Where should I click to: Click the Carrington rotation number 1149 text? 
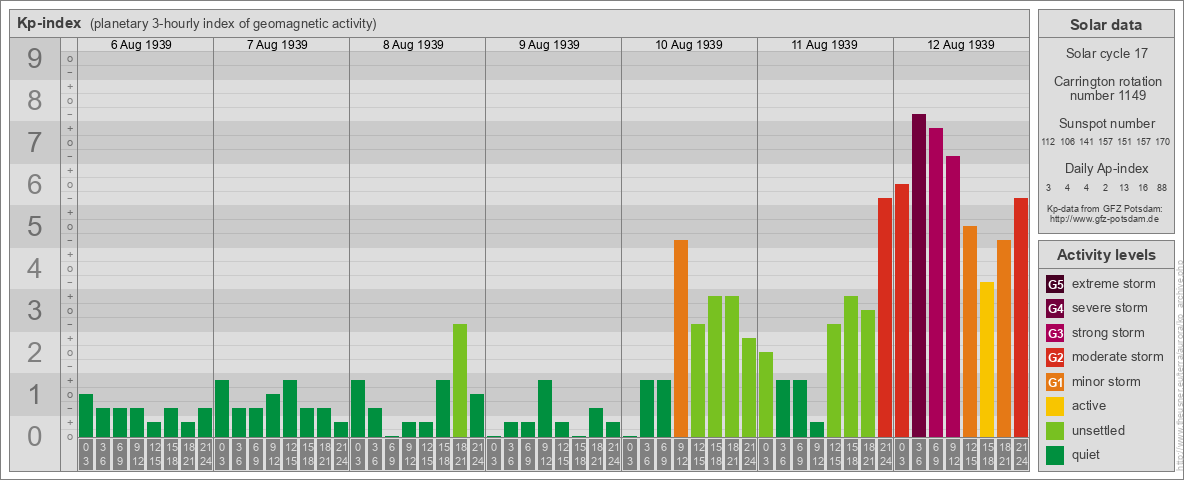click(1106, 88)
